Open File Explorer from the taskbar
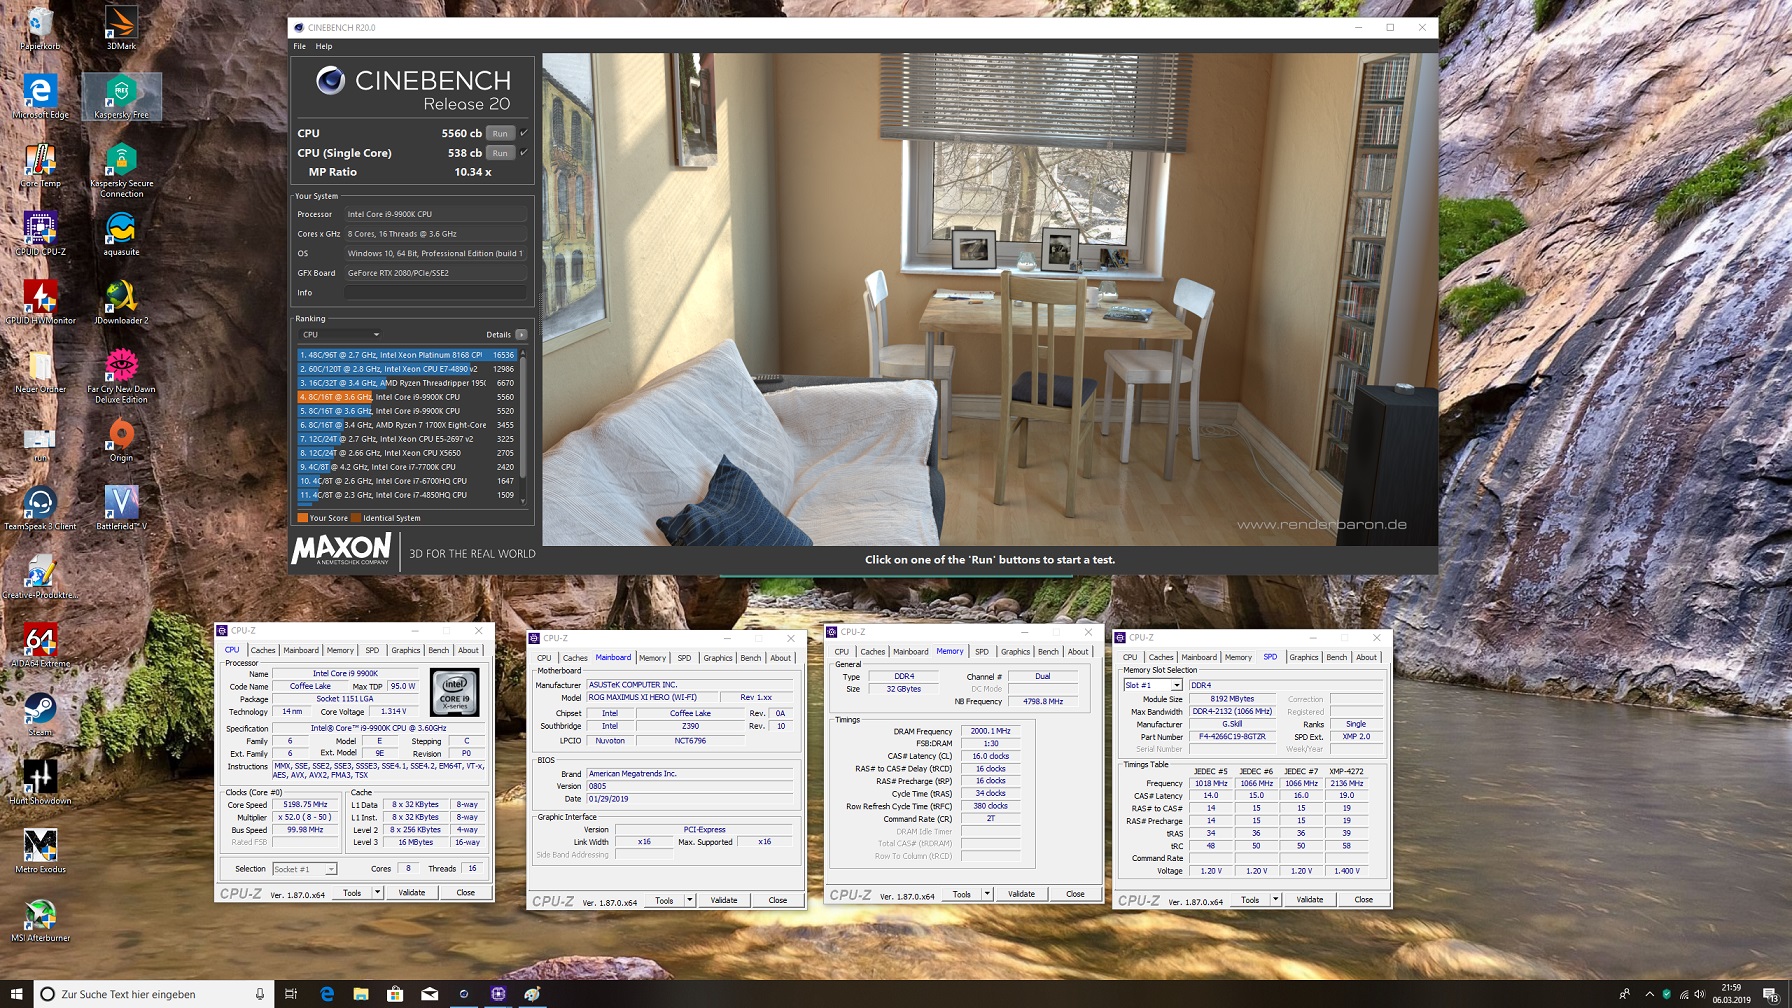Image resolution: width=1792 pixels, height=1008 pixels. (x=361, y=994)
